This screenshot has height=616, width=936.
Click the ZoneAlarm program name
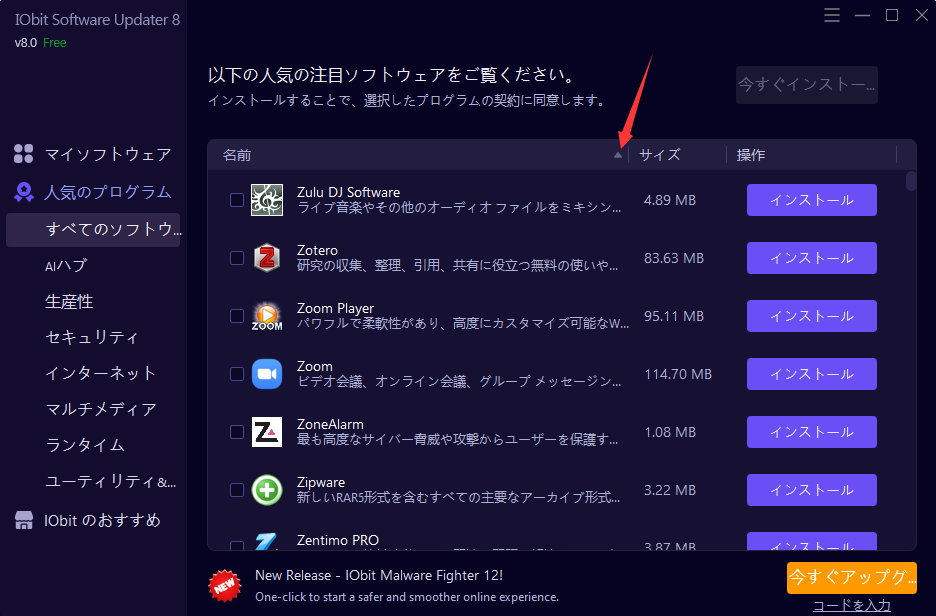point(330,424)
